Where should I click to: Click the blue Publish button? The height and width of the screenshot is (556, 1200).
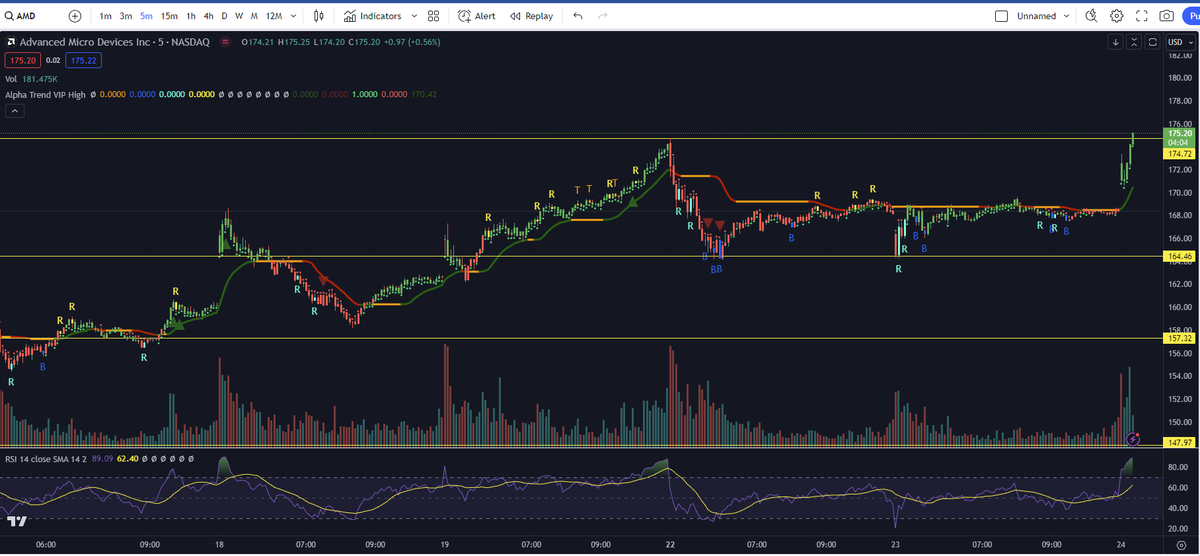[x=1191, y=16]
